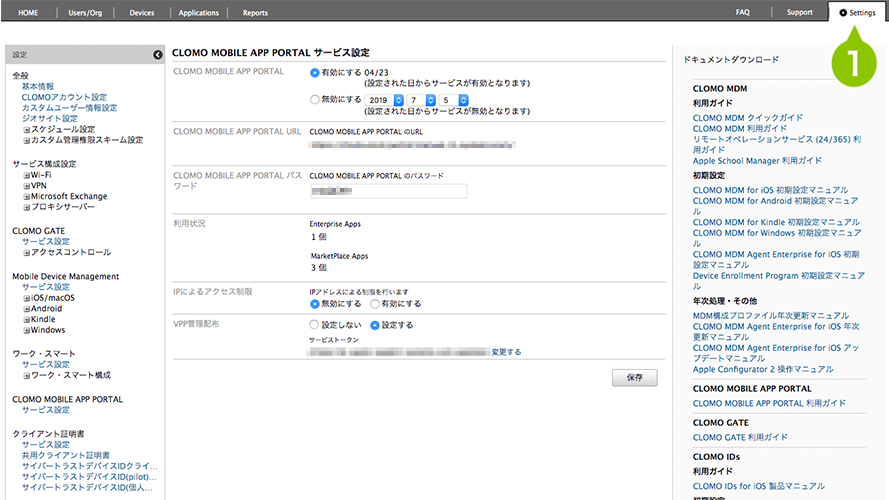Open the Applications menu
Screen dimensions: 889x500
pos(198,12)
